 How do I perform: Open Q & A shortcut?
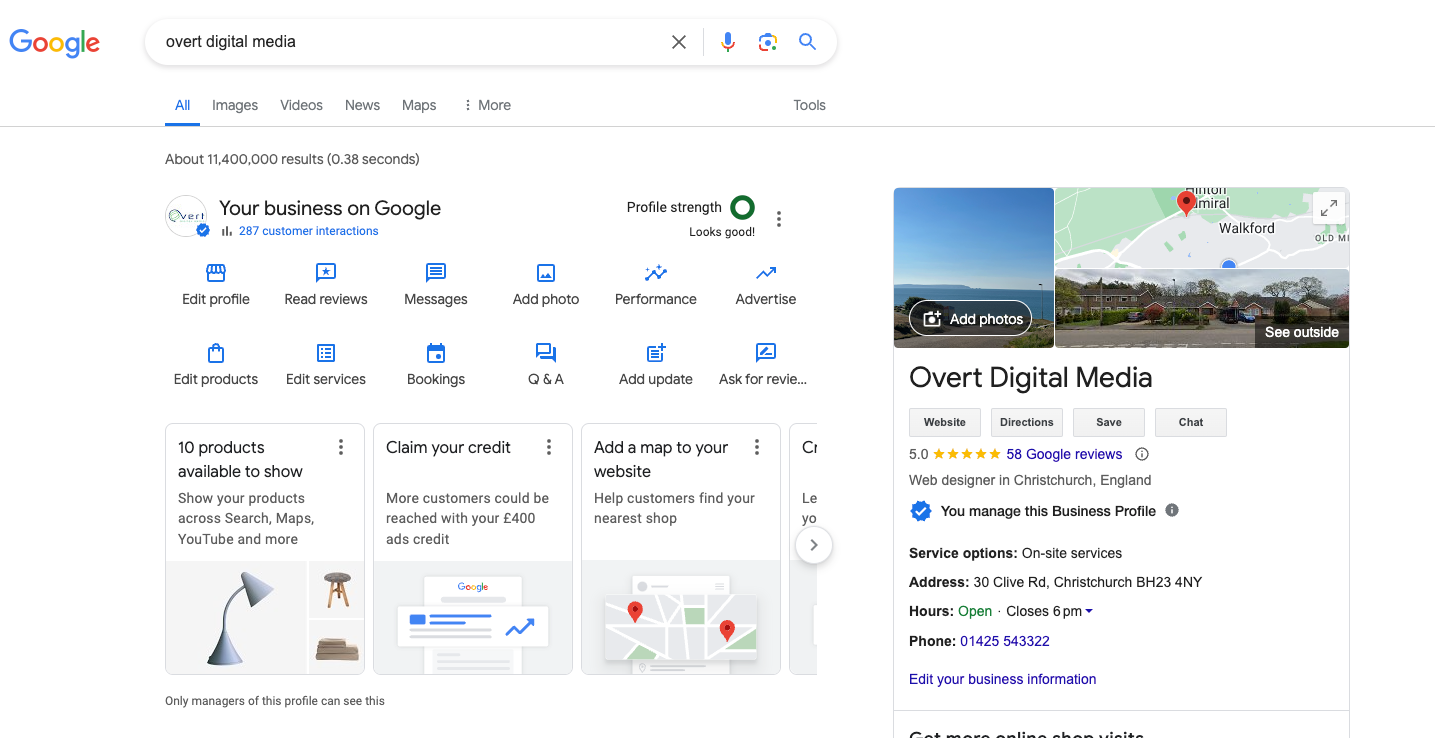click(546, 364)
